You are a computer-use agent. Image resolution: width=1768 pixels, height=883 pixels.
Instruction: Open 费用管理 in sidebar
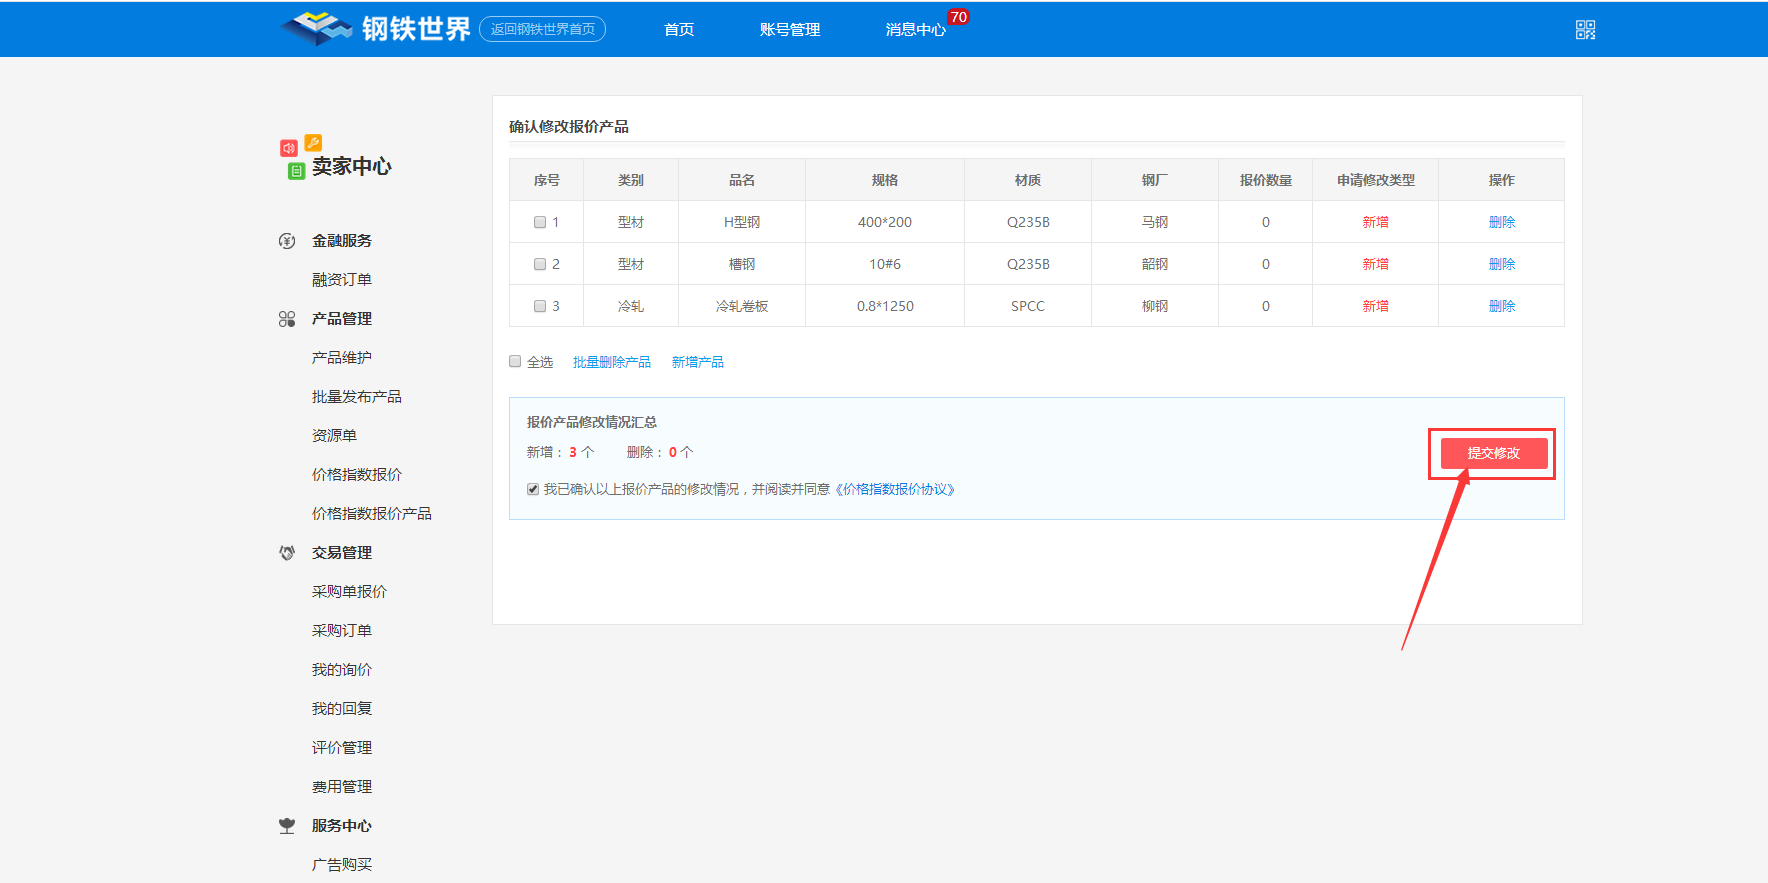pos(342,787)
